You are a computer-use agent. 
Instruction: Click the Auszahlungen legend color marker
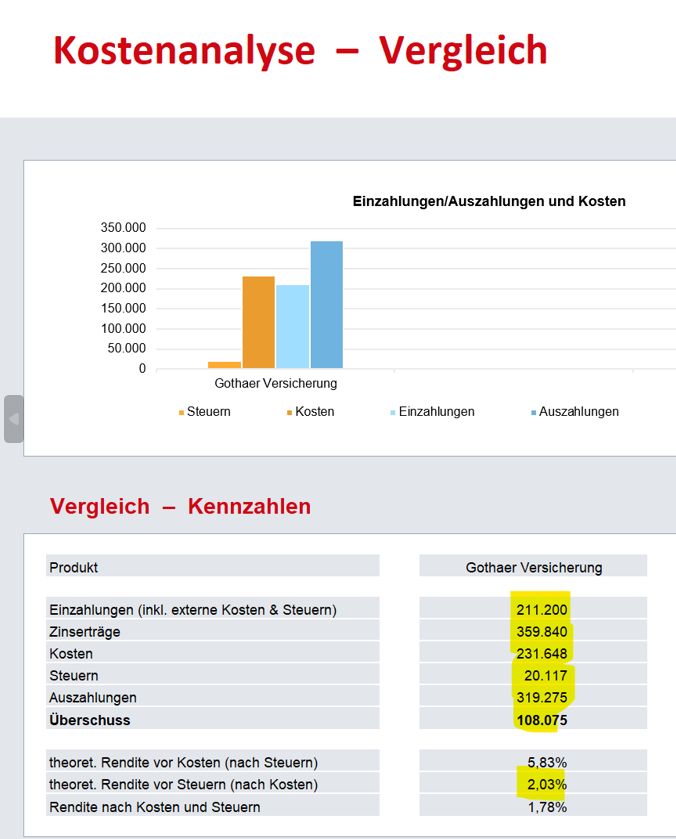[x=534, y=413]
